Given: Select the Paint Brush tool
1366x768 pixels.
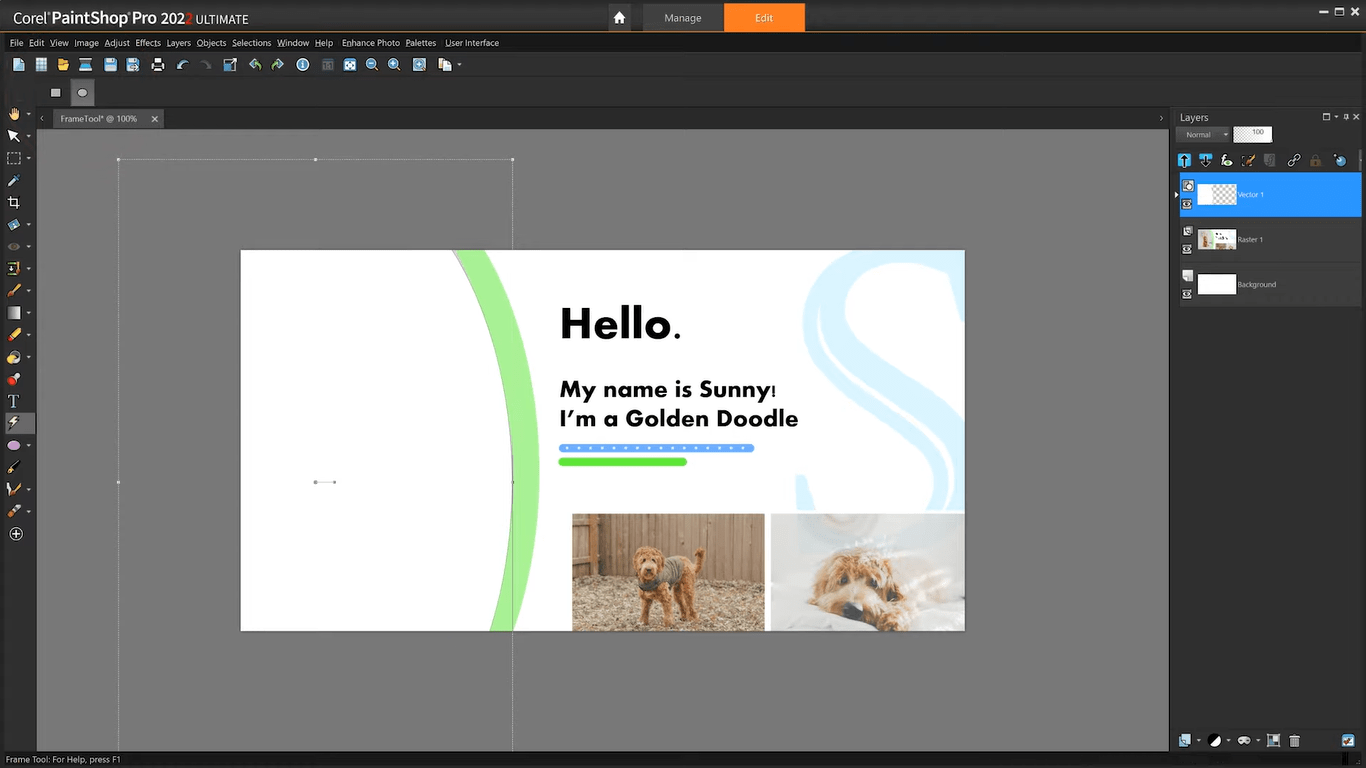Looking at the screenshot, I should 14,290.
